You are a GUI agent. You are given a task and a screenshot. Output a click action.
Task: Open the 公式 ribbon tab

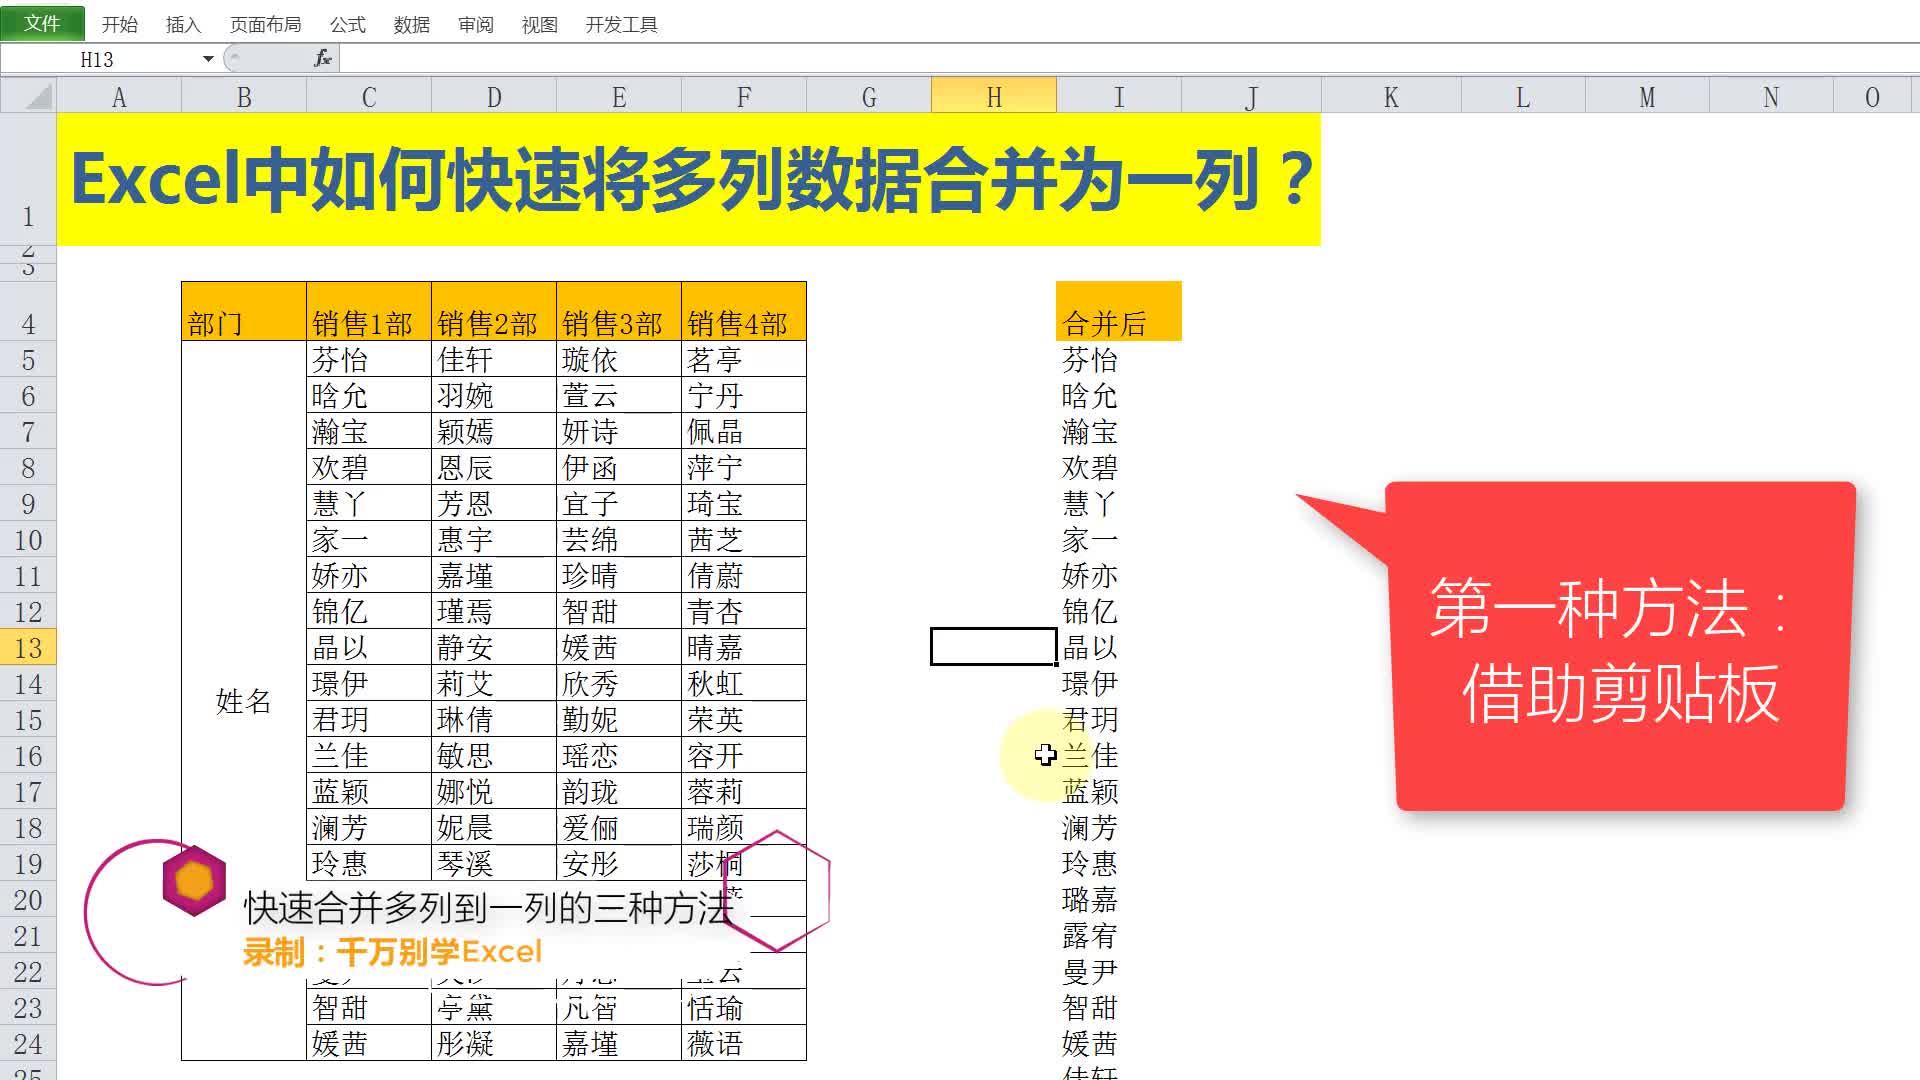(x=348, y=25)
